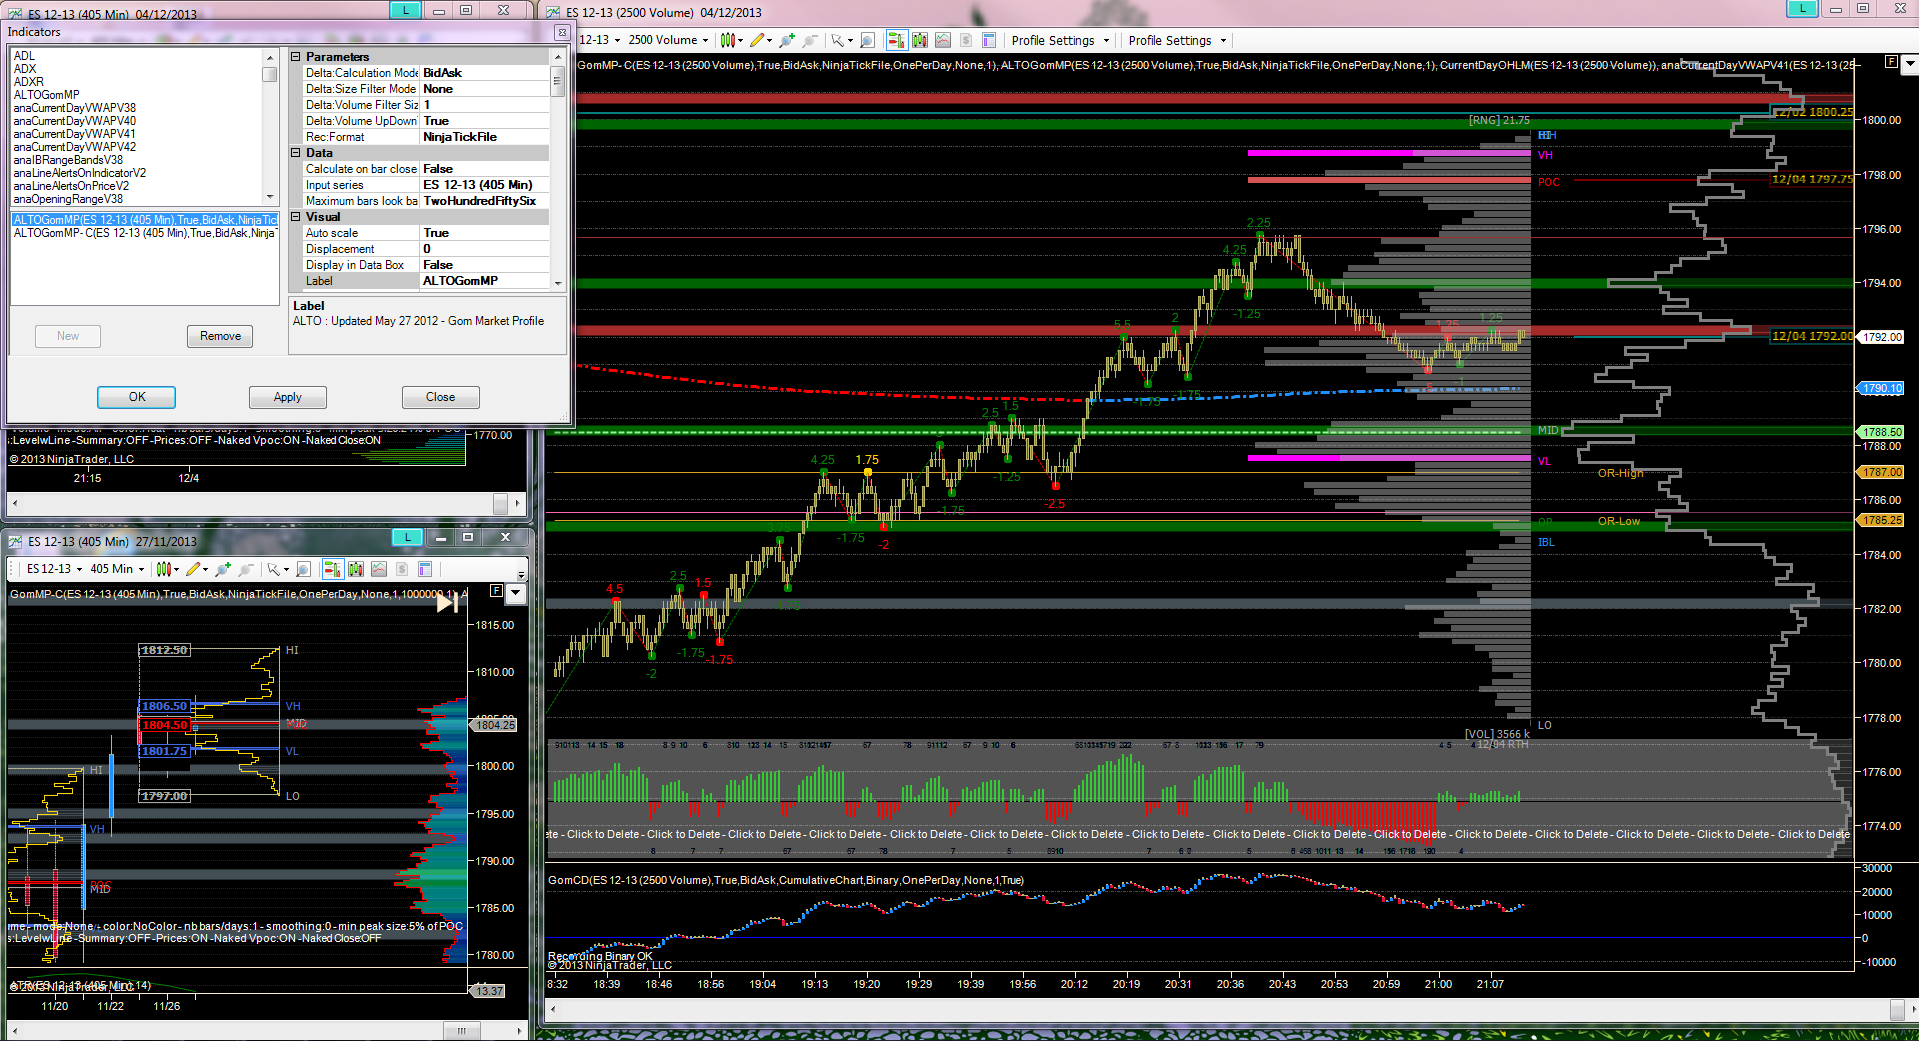Toggle Display in Data Box value False

coord(485,265)
